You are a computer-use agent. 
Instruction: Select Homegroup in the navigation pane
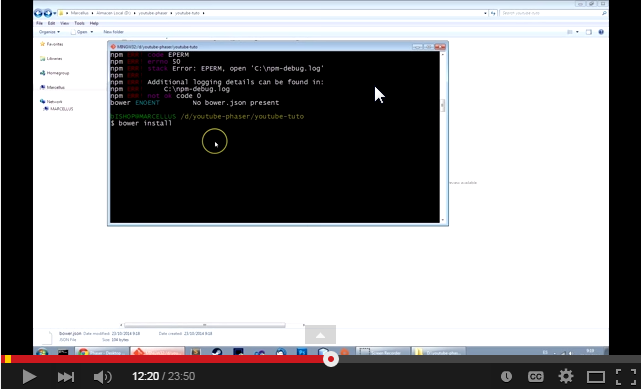(x=54, y=73)
